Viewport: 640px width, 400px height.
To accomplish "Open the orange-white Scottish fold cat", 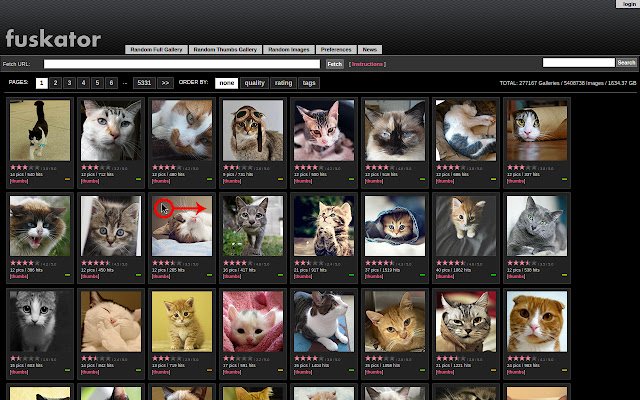I will coord(537,321).
